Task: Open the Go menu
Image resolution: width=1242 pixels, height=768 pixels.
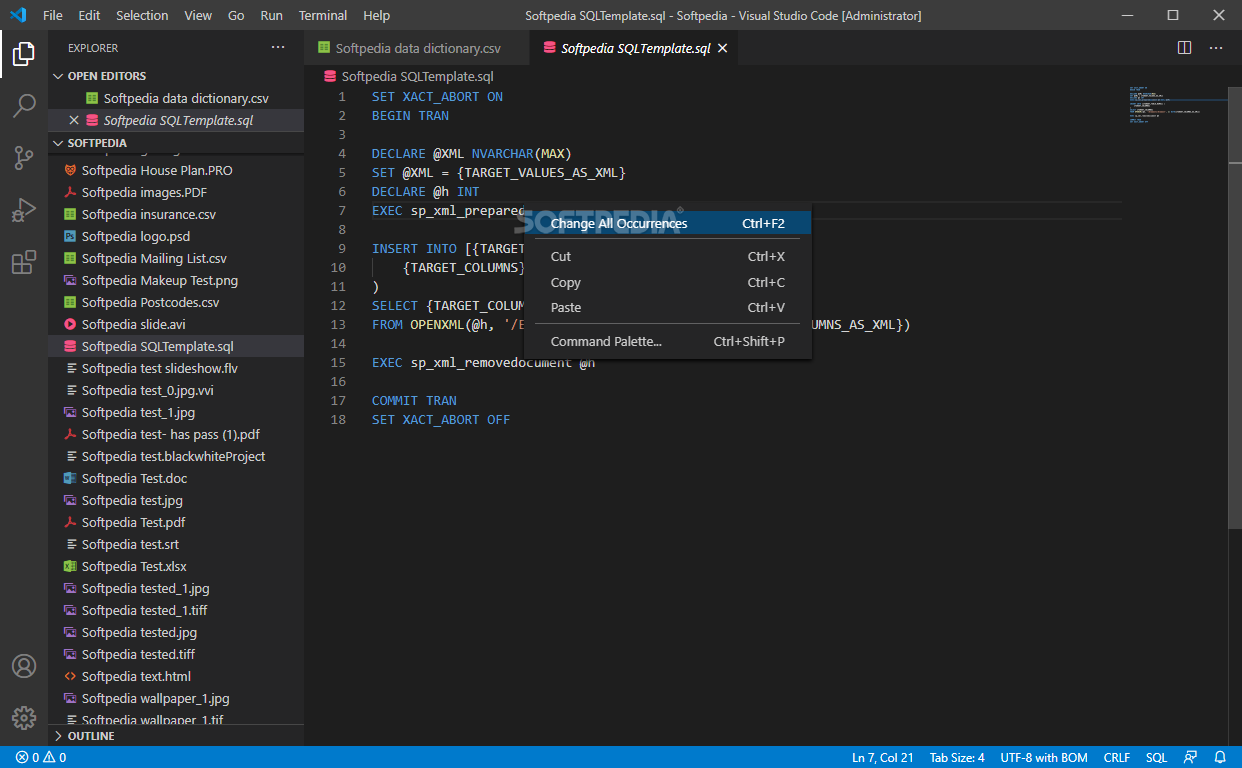Action: [236, 15]
